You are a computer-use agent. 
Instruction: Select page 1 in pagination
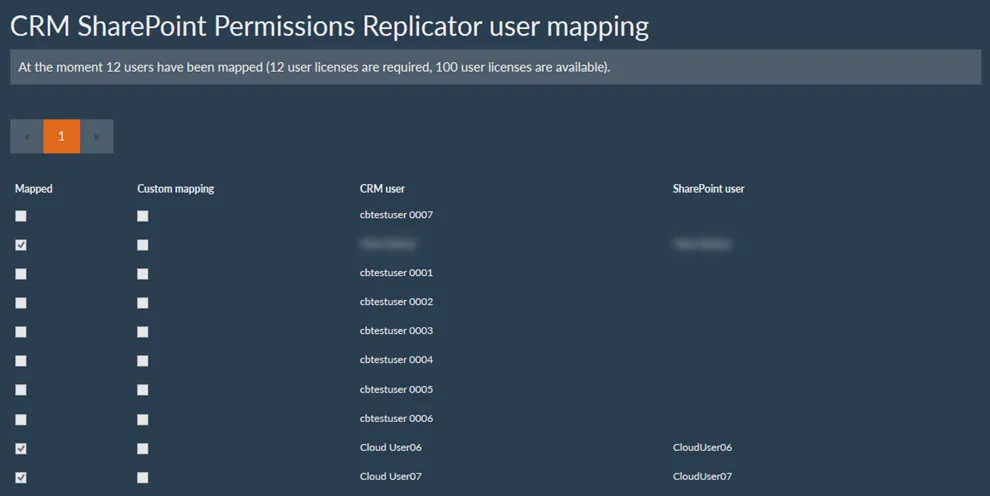[x=61, y=137]
